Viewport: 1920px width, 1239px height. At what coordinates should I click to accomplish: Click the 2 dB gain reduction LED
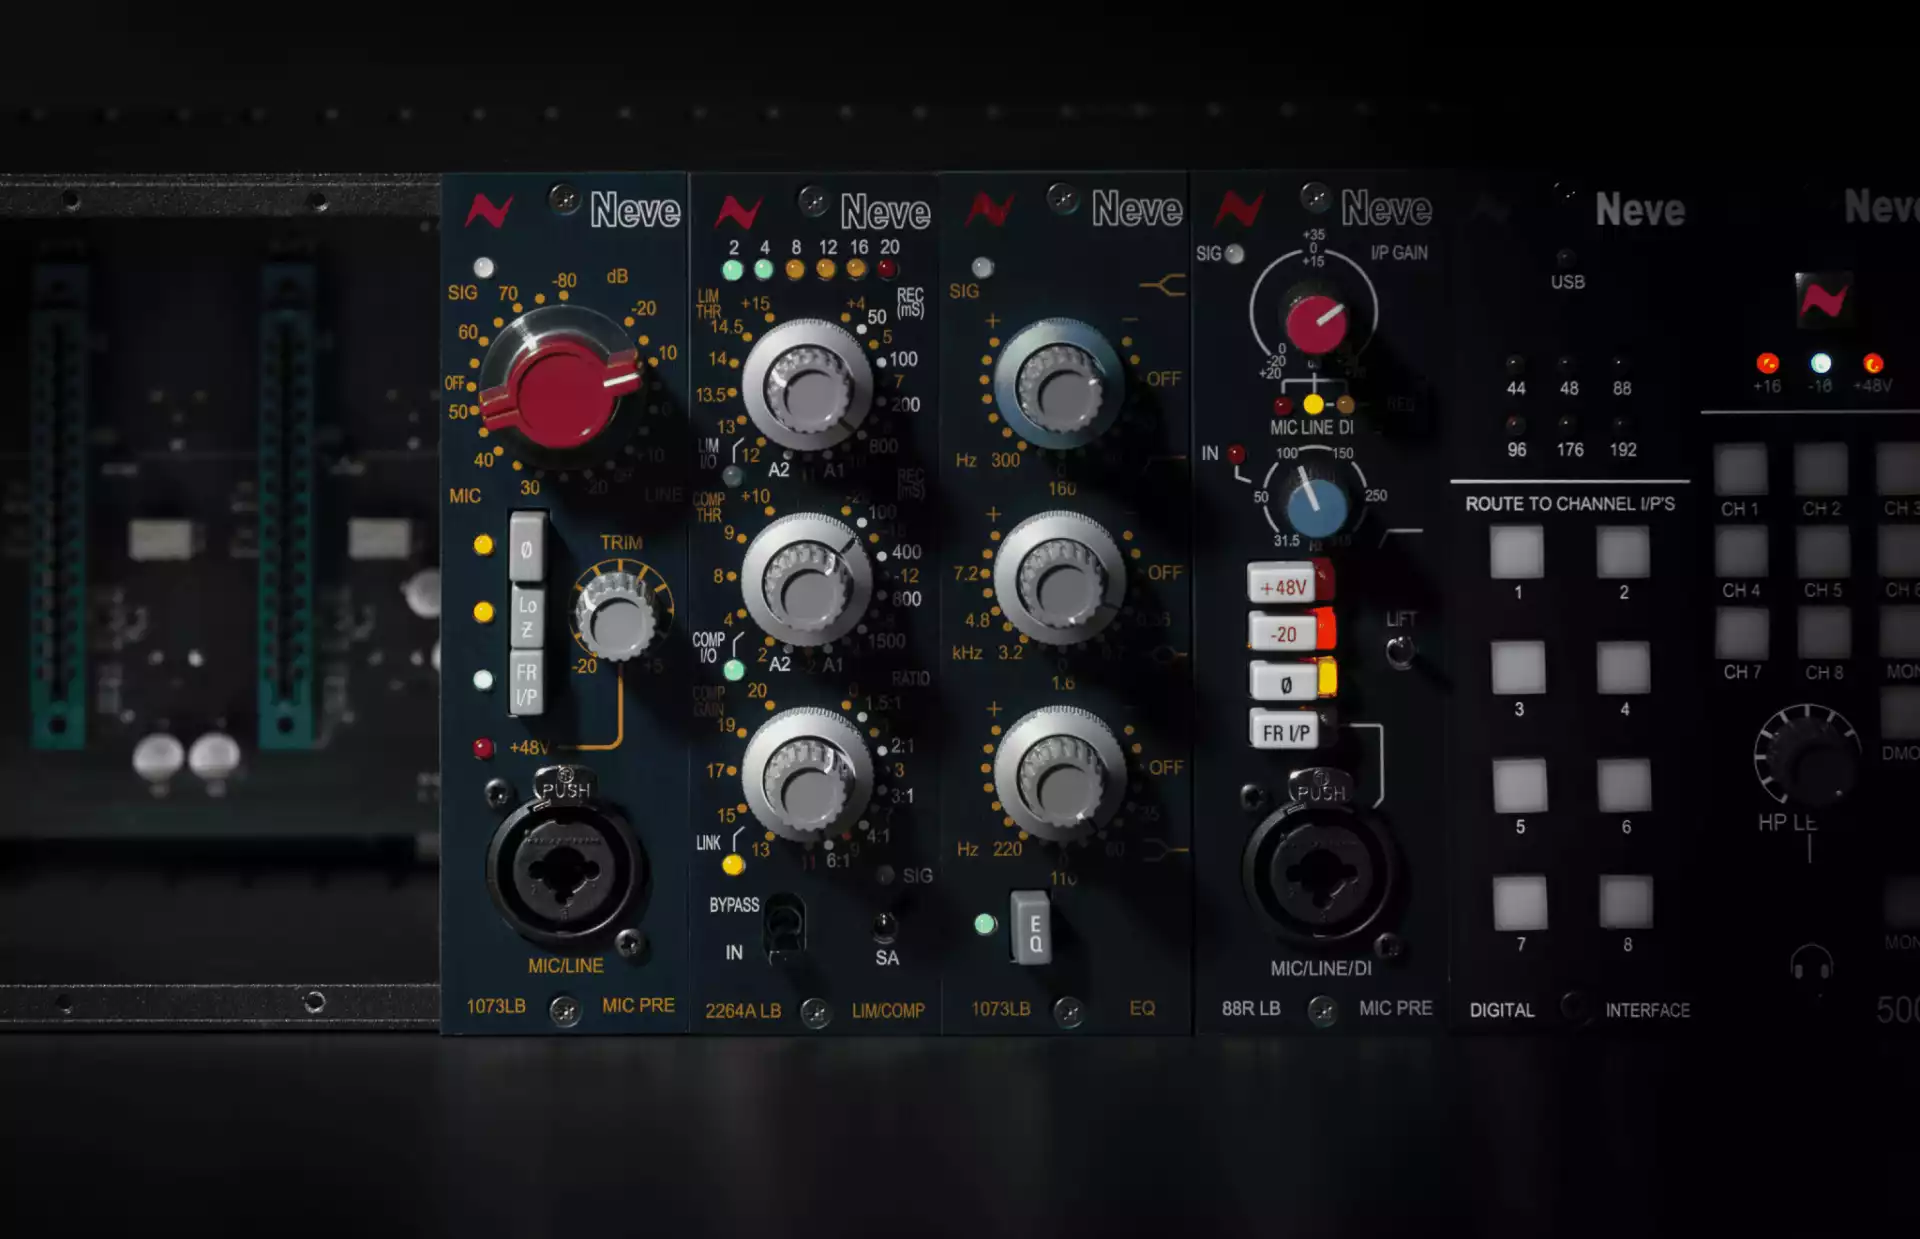733,270
